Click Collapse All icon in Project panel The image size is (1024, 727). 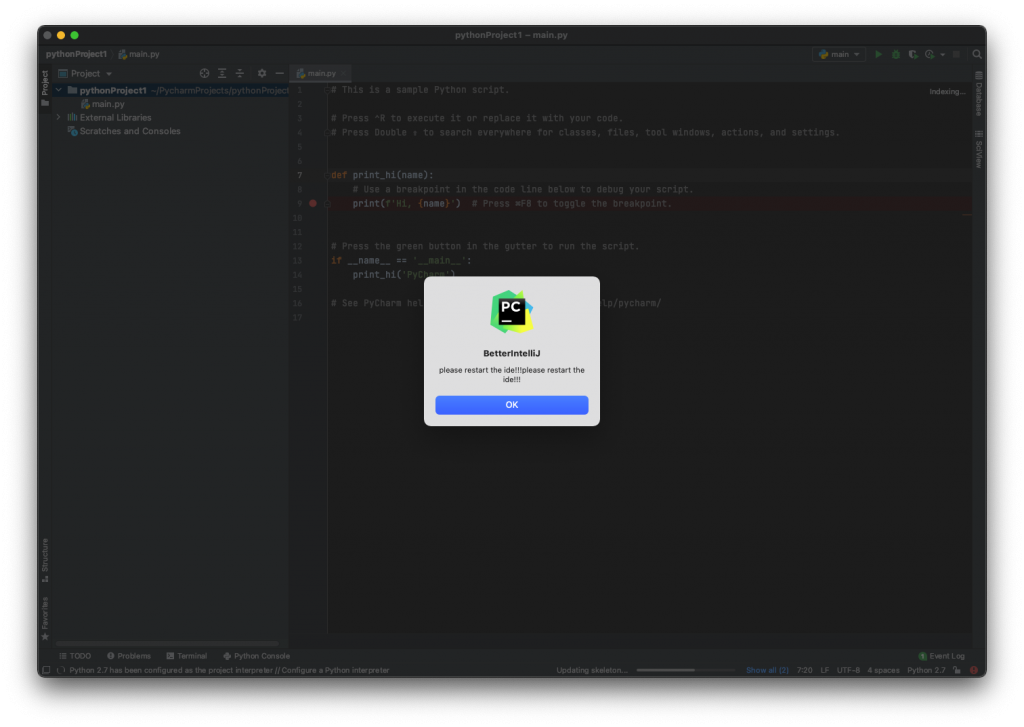point(240,74)
